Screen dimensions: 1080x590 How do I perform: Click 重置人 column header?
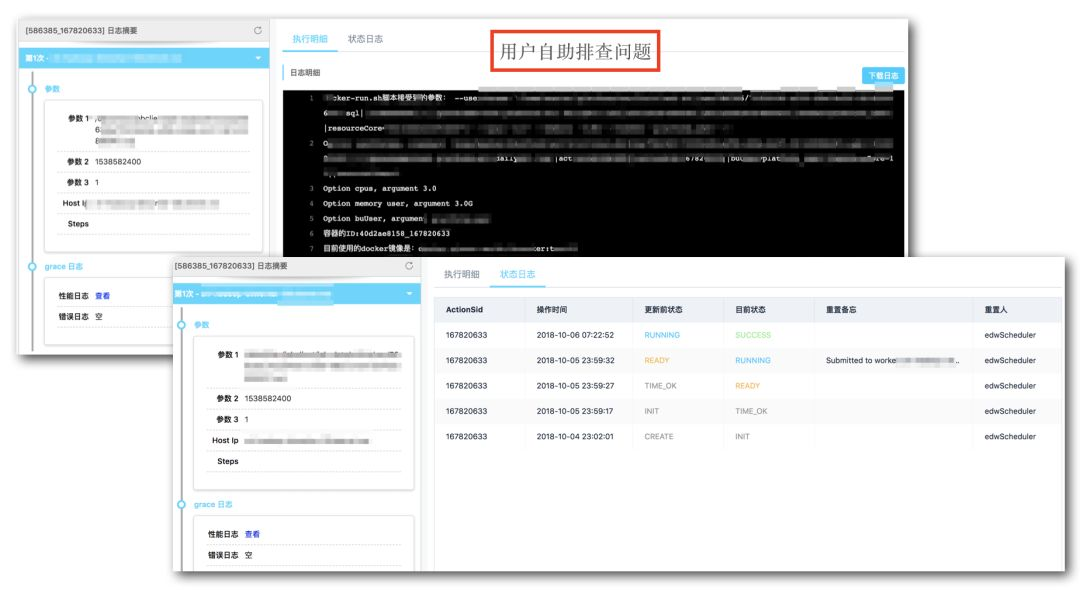click(996, 310)
